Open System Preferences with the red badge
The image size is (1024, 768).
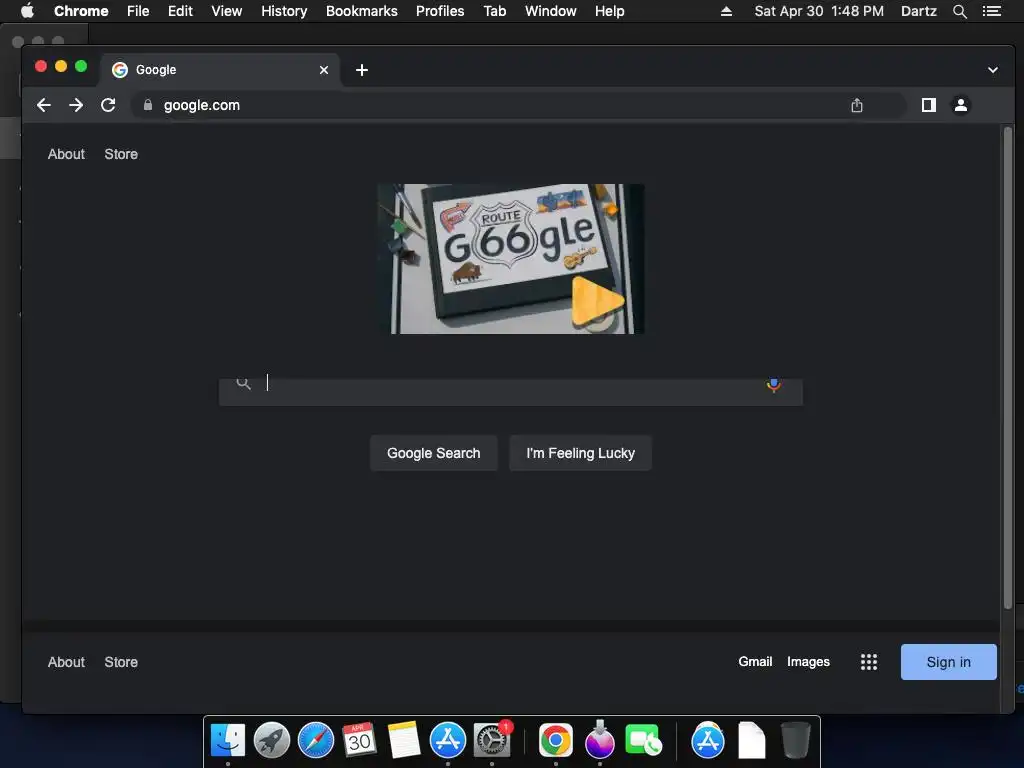pos(492,739)
